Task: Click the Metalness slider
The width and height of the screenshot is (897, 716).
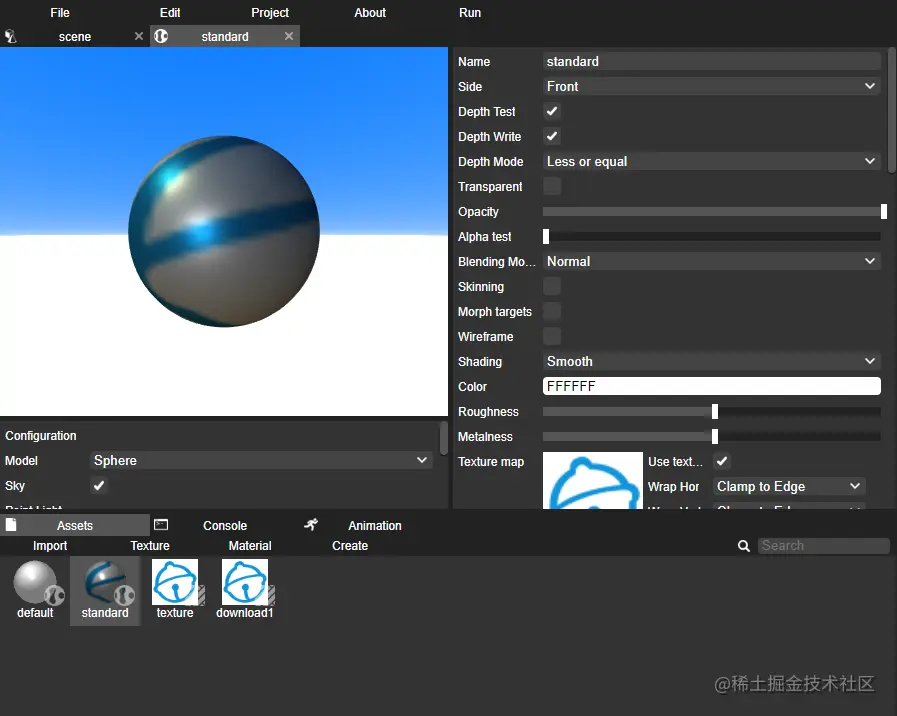Action: point(711,436)
